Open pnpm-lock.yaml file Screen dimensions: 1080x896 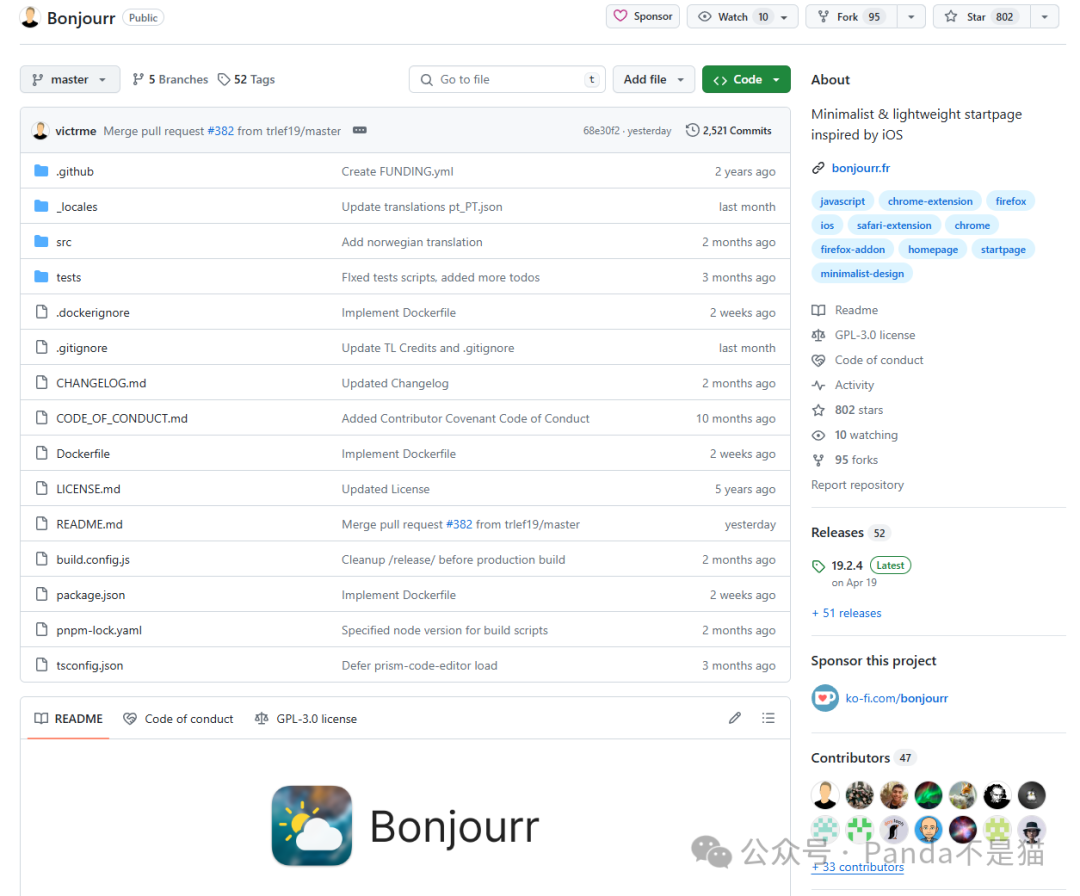tap(99, 630)
